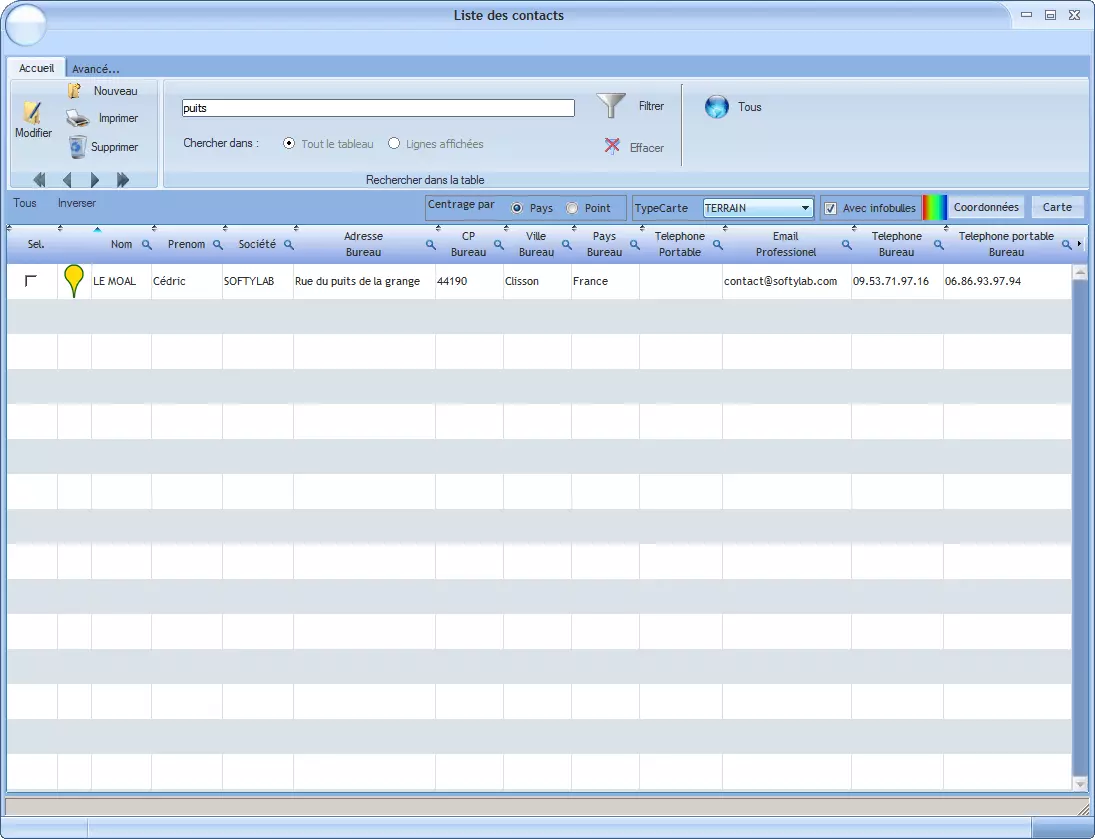Click the magnifier in Telephone Portable column
The width and height of the screenshot is (1095, 839).
718,245
